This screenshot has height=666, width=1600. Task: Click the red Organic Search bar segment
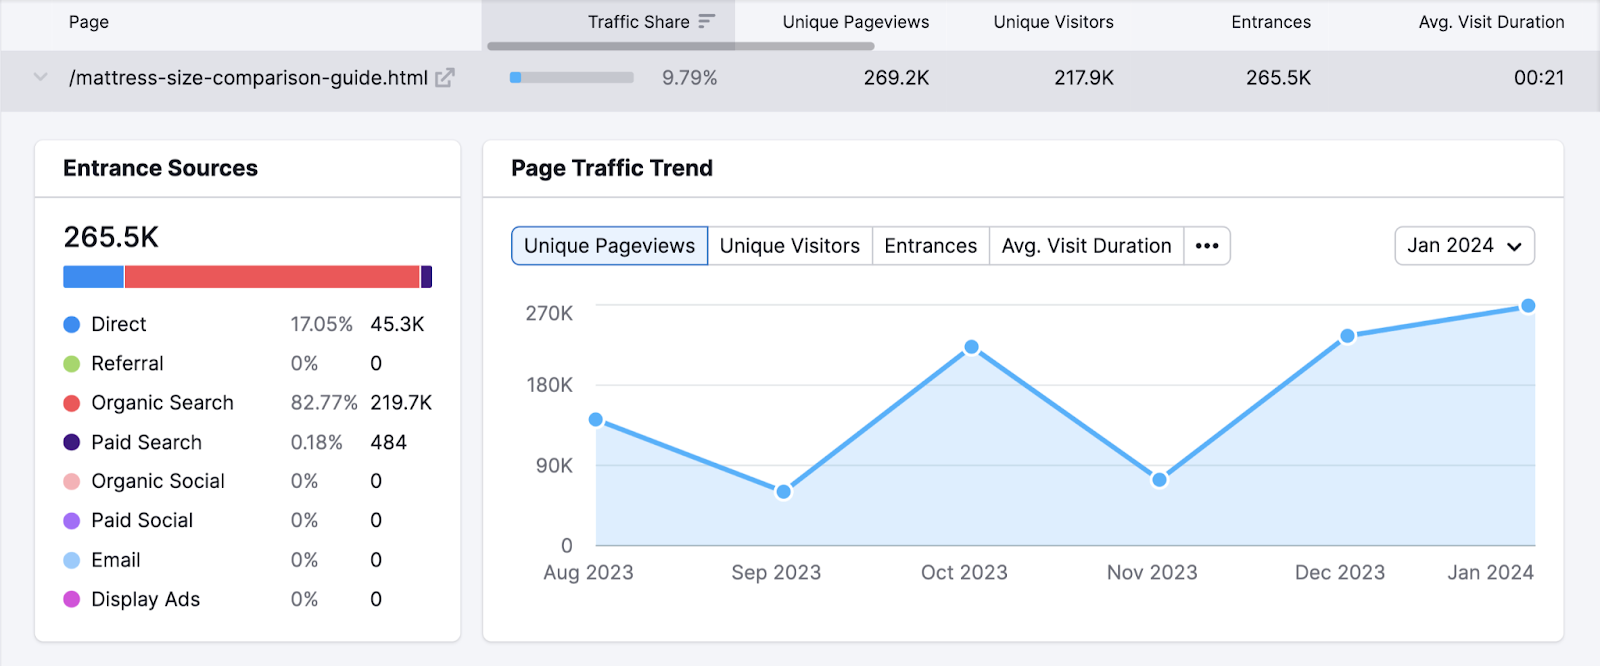pos(271,277)
